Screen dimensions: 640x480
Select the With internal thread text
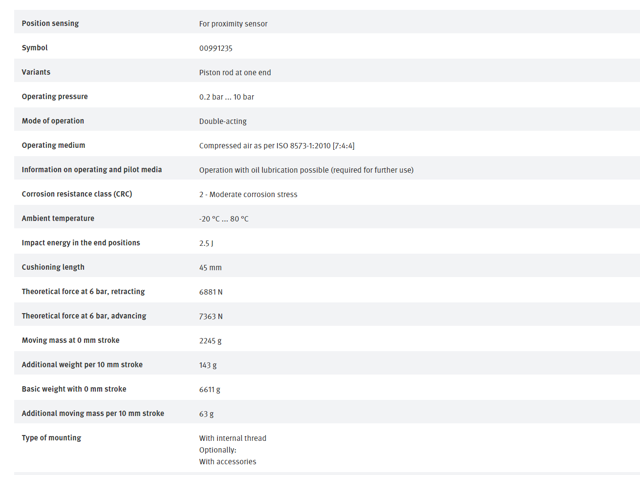(233, 438)
